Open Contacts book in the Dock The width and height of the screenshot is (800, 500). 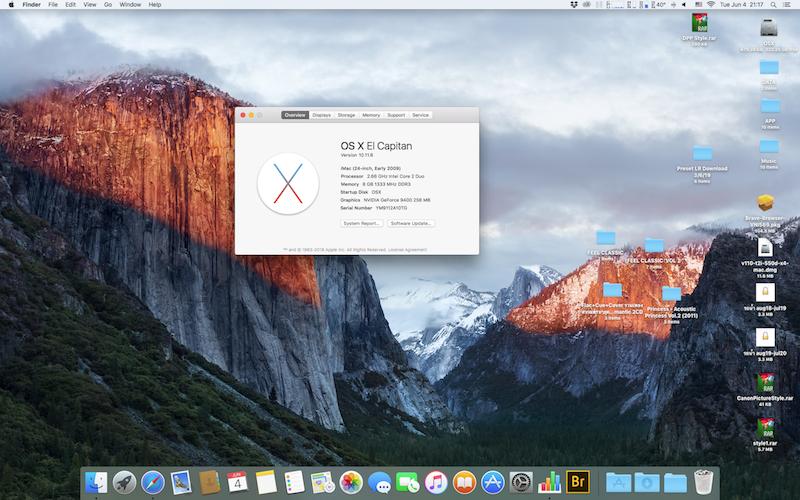pyautogui.click(x=209, y=483)
